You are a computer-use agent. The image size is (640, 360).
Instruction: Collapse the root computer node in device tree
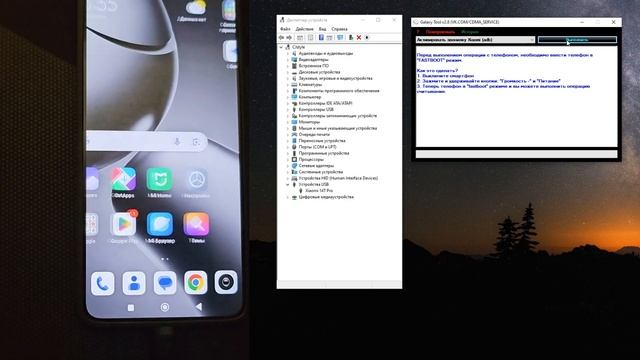tap(281, 47)
